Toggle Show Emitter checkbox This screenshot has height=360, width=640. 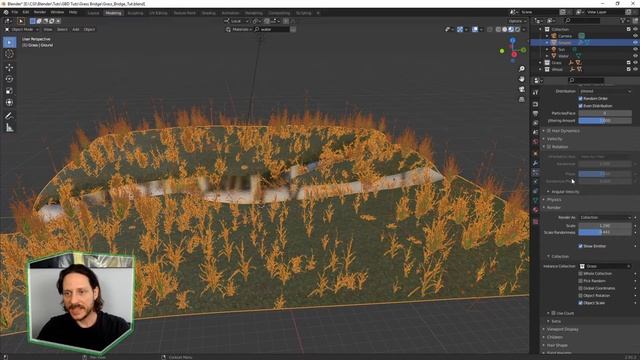[x=580, y=246]
